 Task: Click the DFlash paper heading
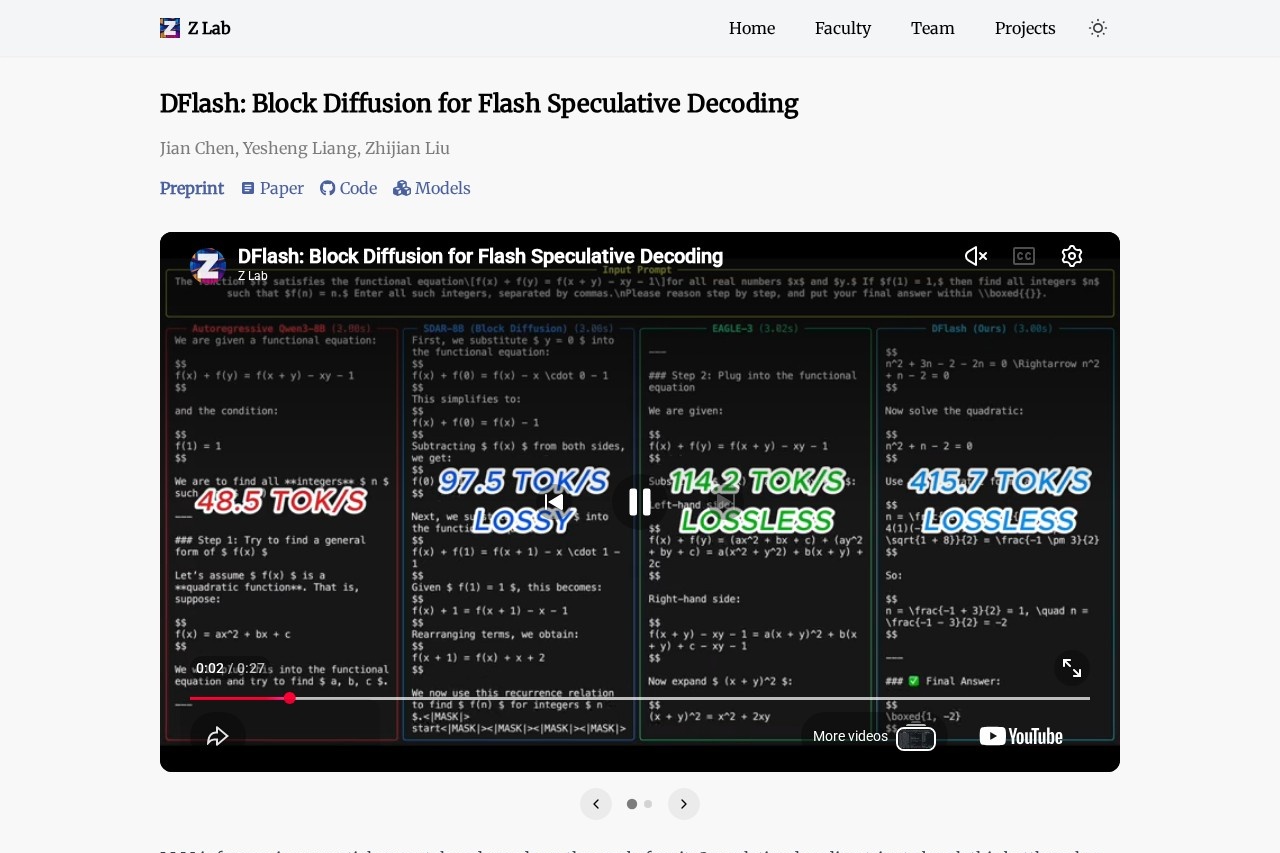(x=479, y=104)
